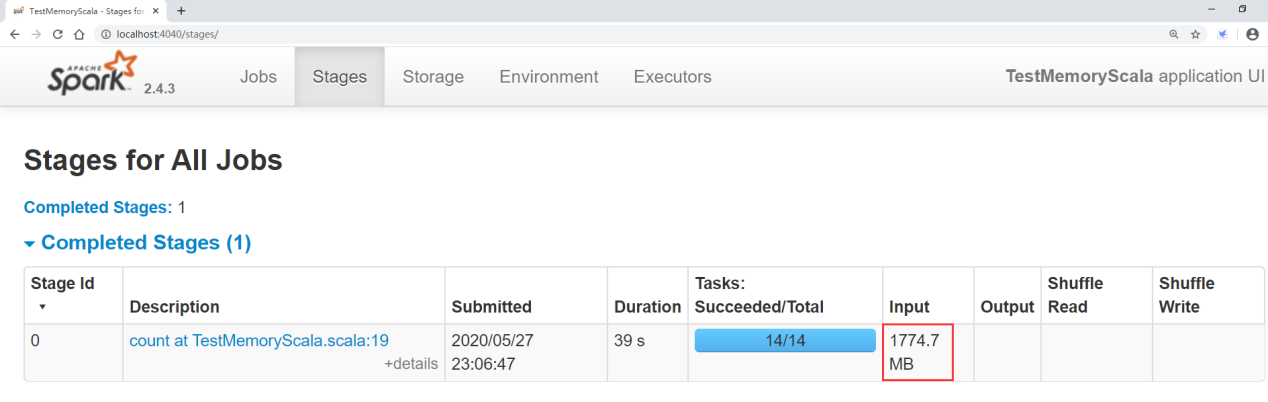Click the 14/14 tasks progress bar
The image size is (1268, 402).
click(x=785, y=341)
